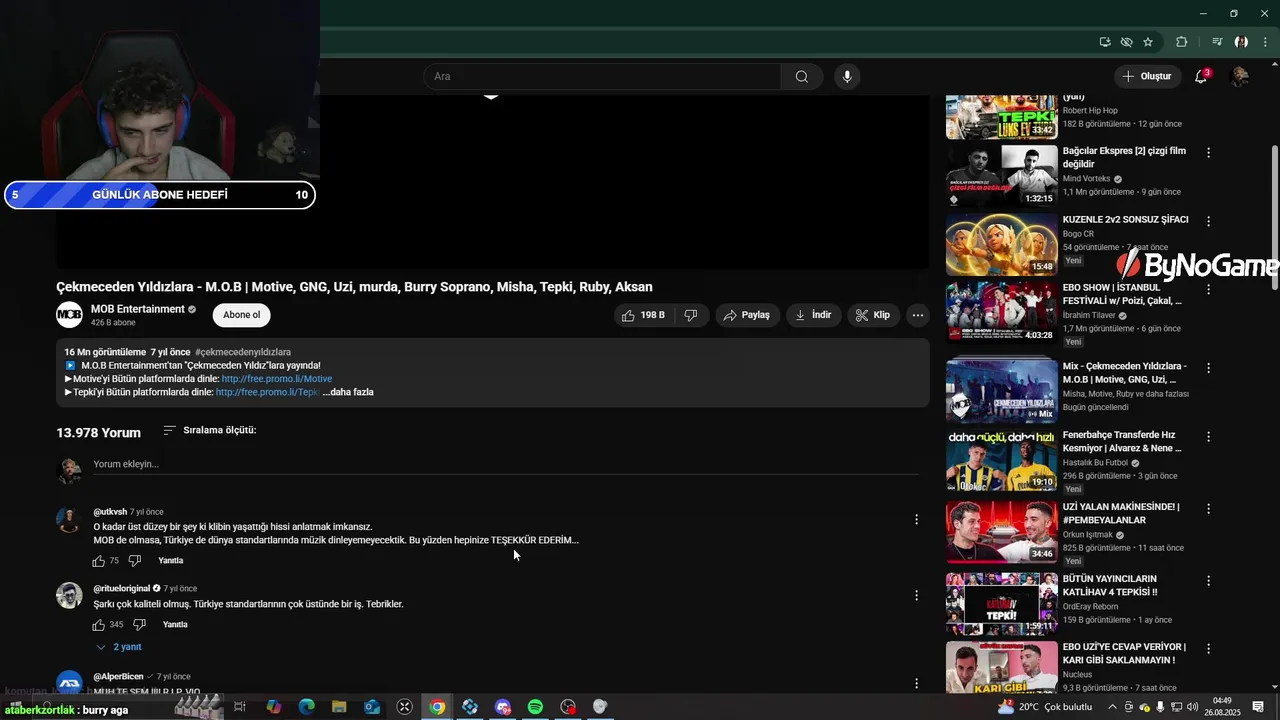
Task: Open Spotify from the taskbar
Action: (535, 707)
